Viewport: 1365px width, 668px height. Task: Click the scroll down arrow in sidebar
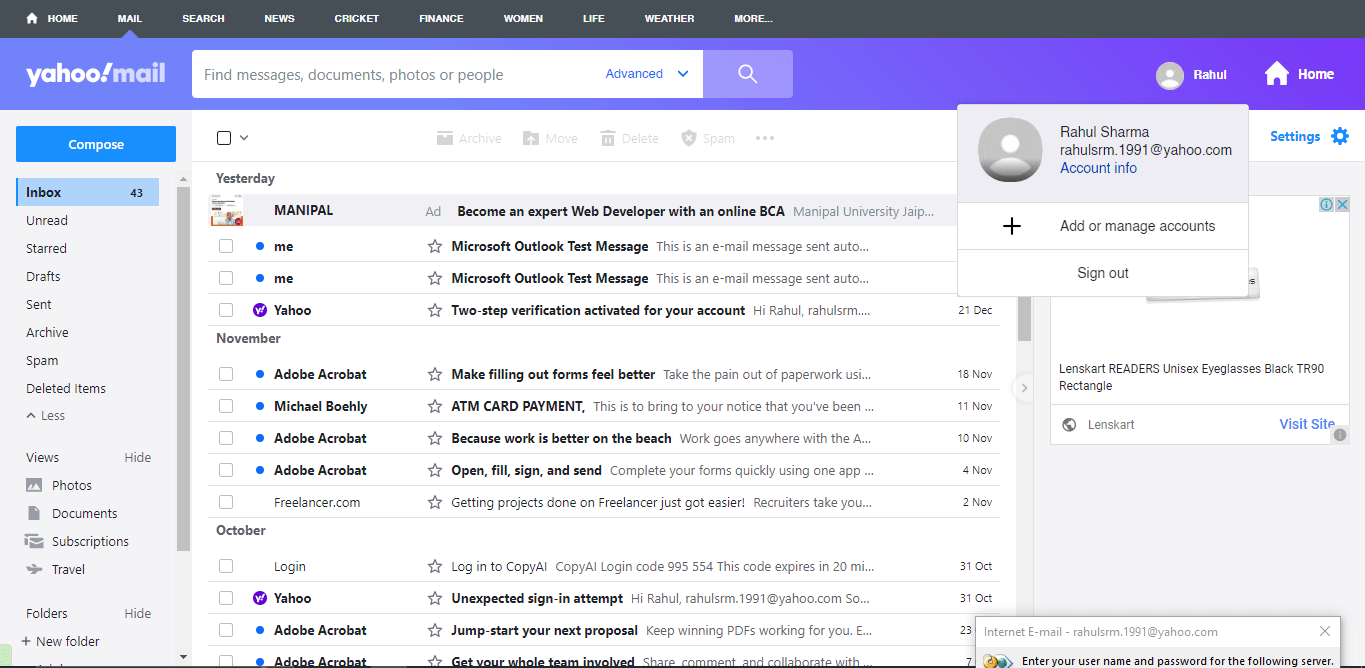(183, 657)
